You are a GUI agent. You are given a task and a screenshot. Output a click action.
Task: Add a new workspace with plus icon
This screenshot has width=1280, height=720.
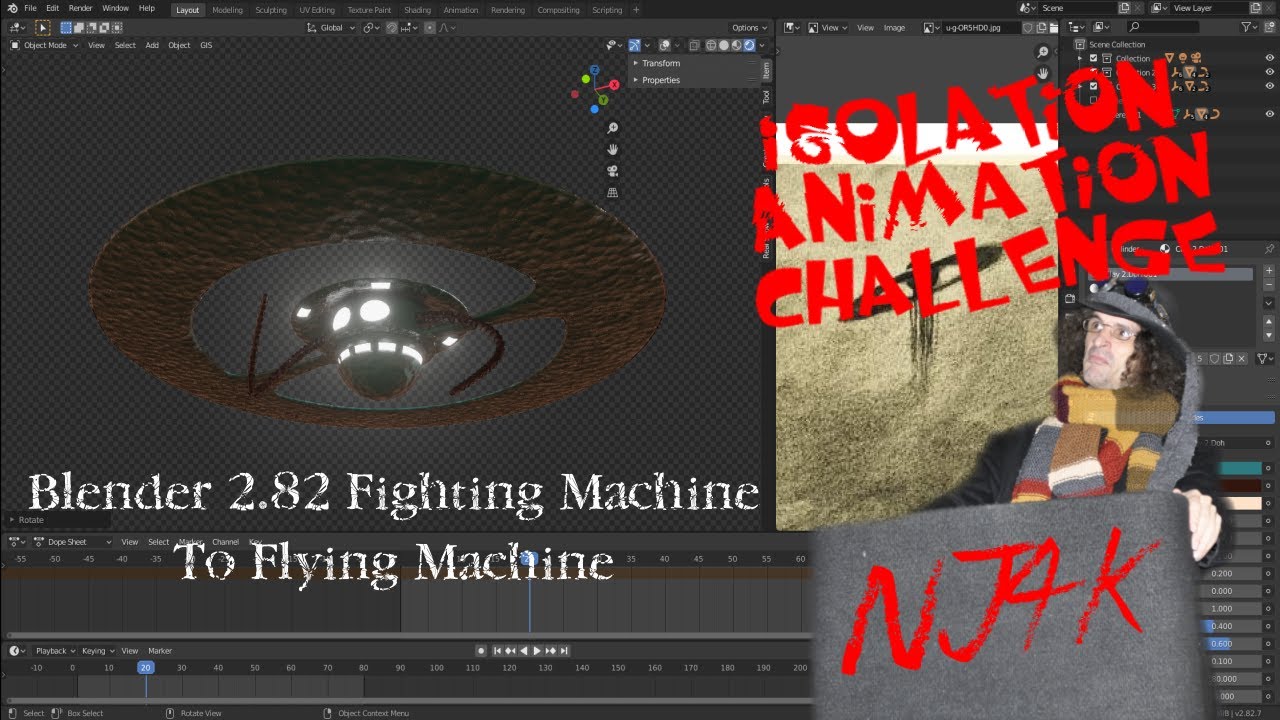click(636, 10)
